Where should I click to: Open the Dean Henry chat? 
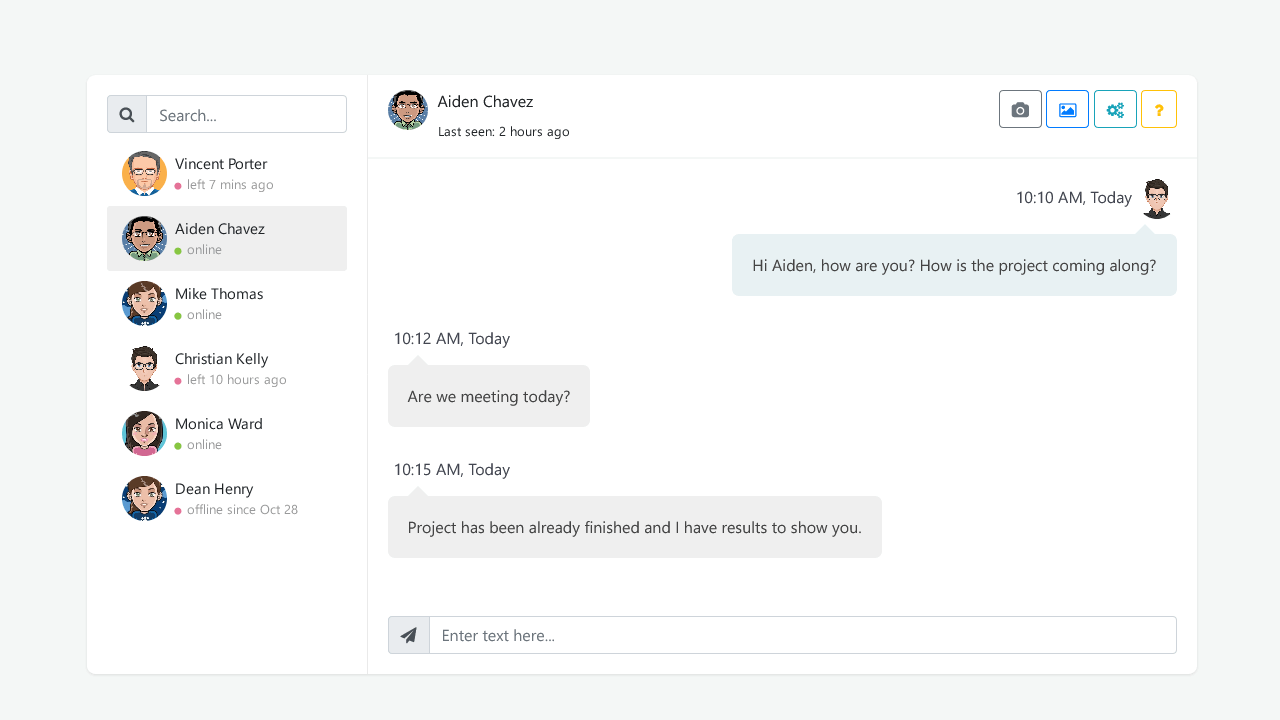[227, 497]
